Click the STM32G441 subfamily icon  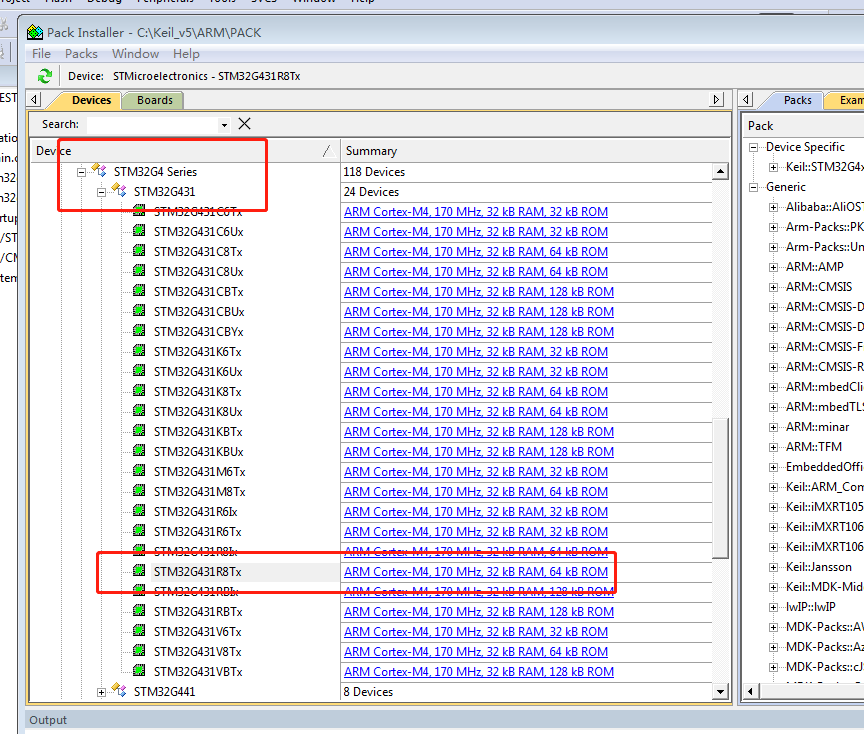(x=118, y=691)
